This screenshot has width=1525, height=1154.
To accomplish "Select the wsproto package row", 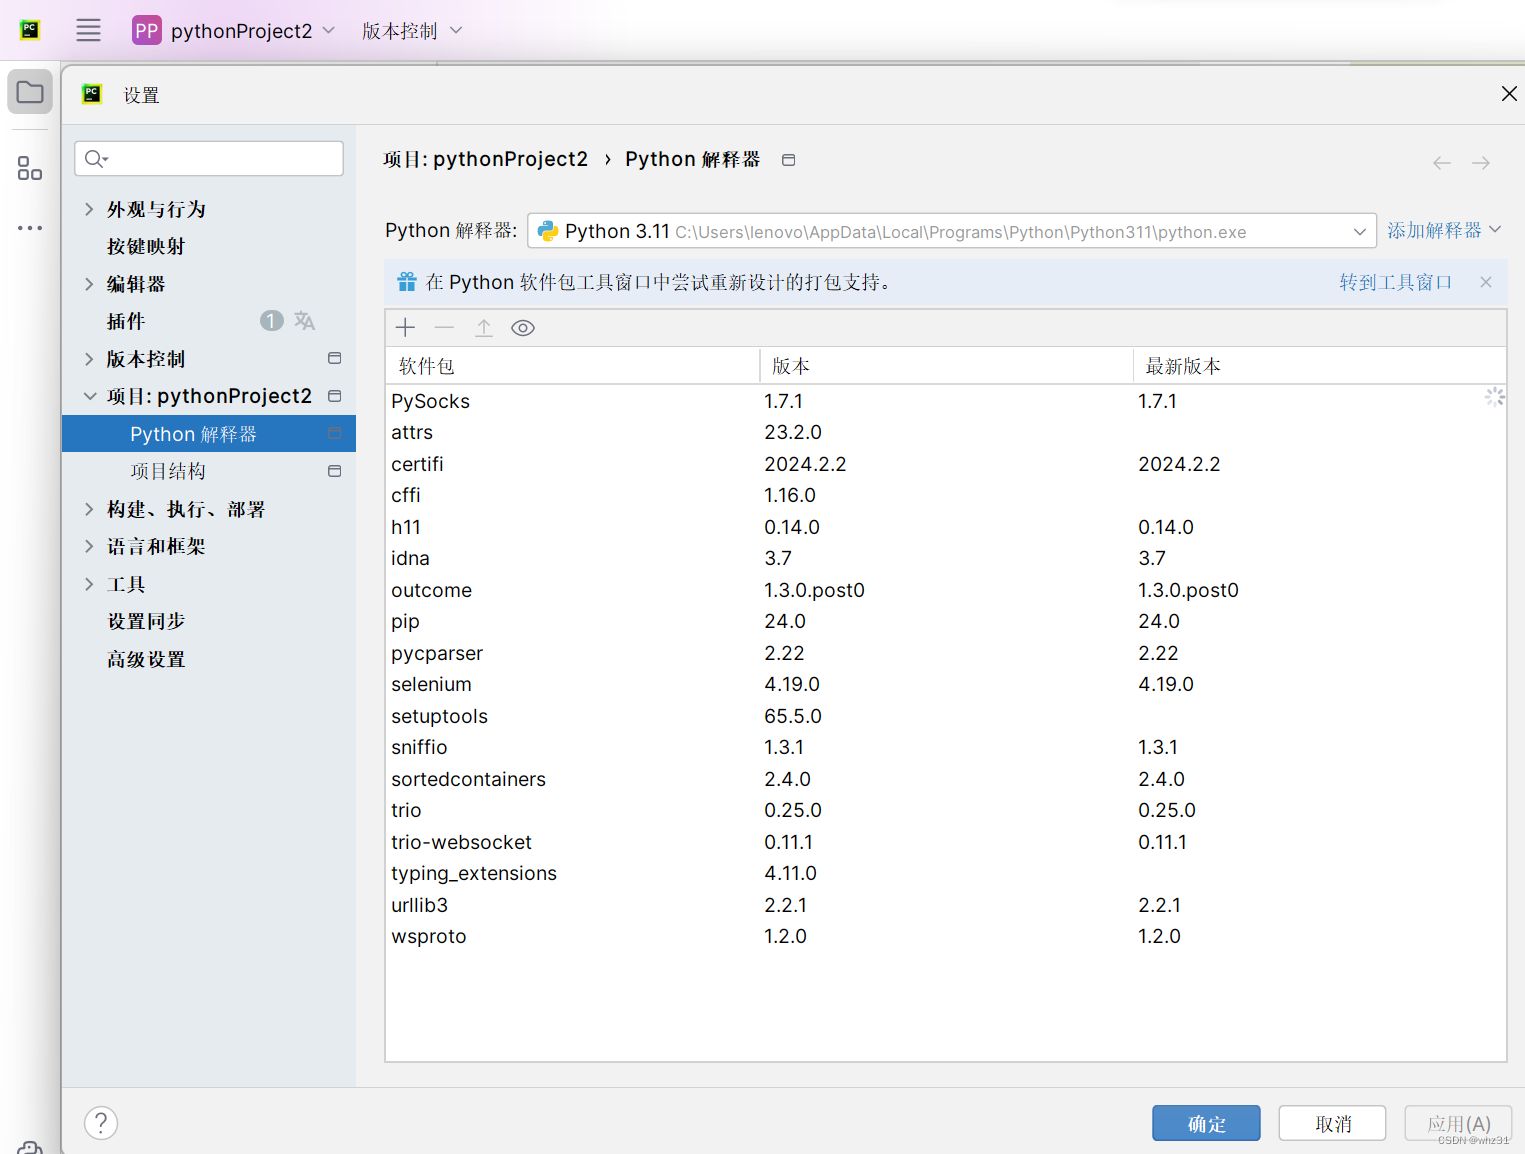I will point(945,936).
